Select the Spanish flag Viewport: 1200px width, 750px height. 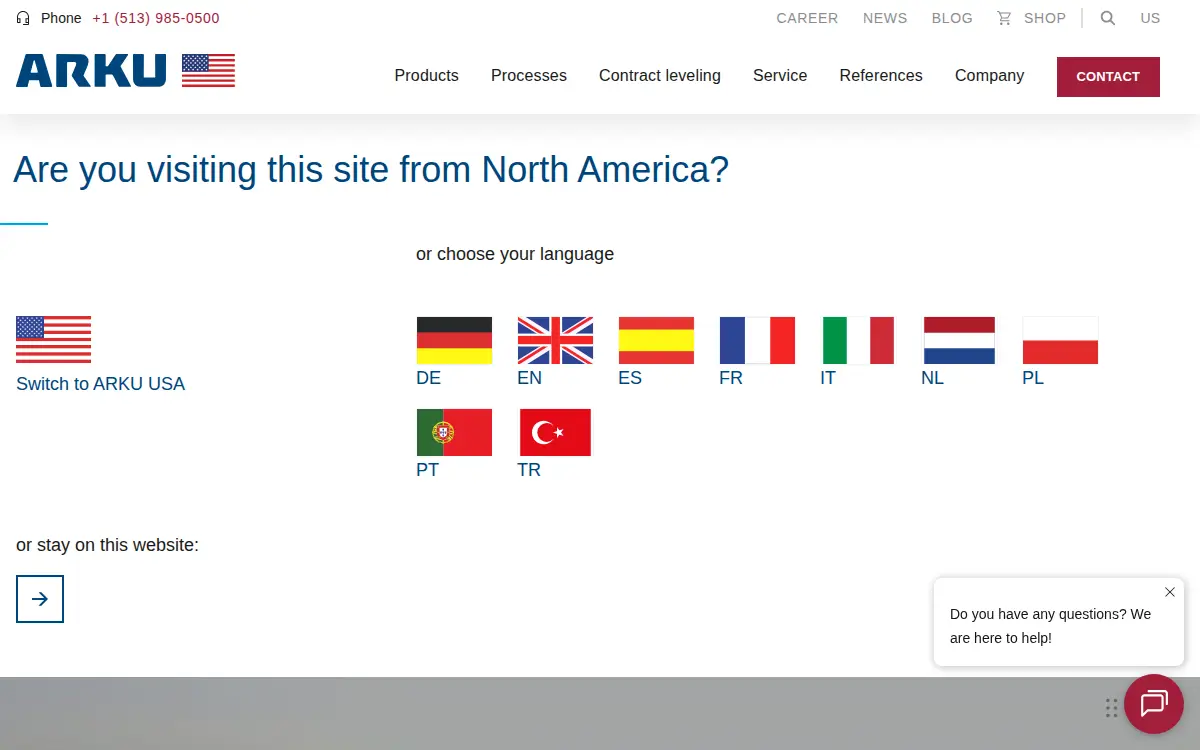coord(656,340)
